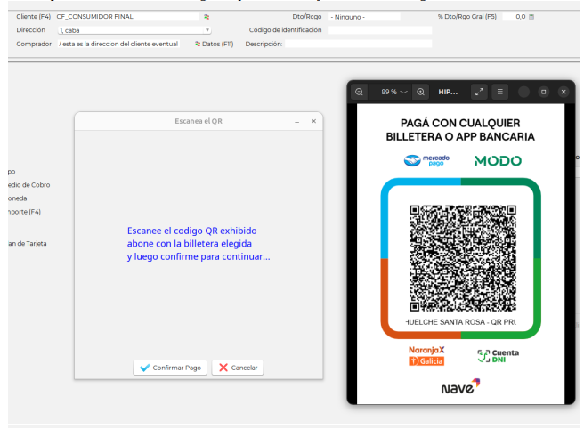Close the Escanea el QR dialog
The width and height of the screenshot is (584, 429).
point(314,121)
